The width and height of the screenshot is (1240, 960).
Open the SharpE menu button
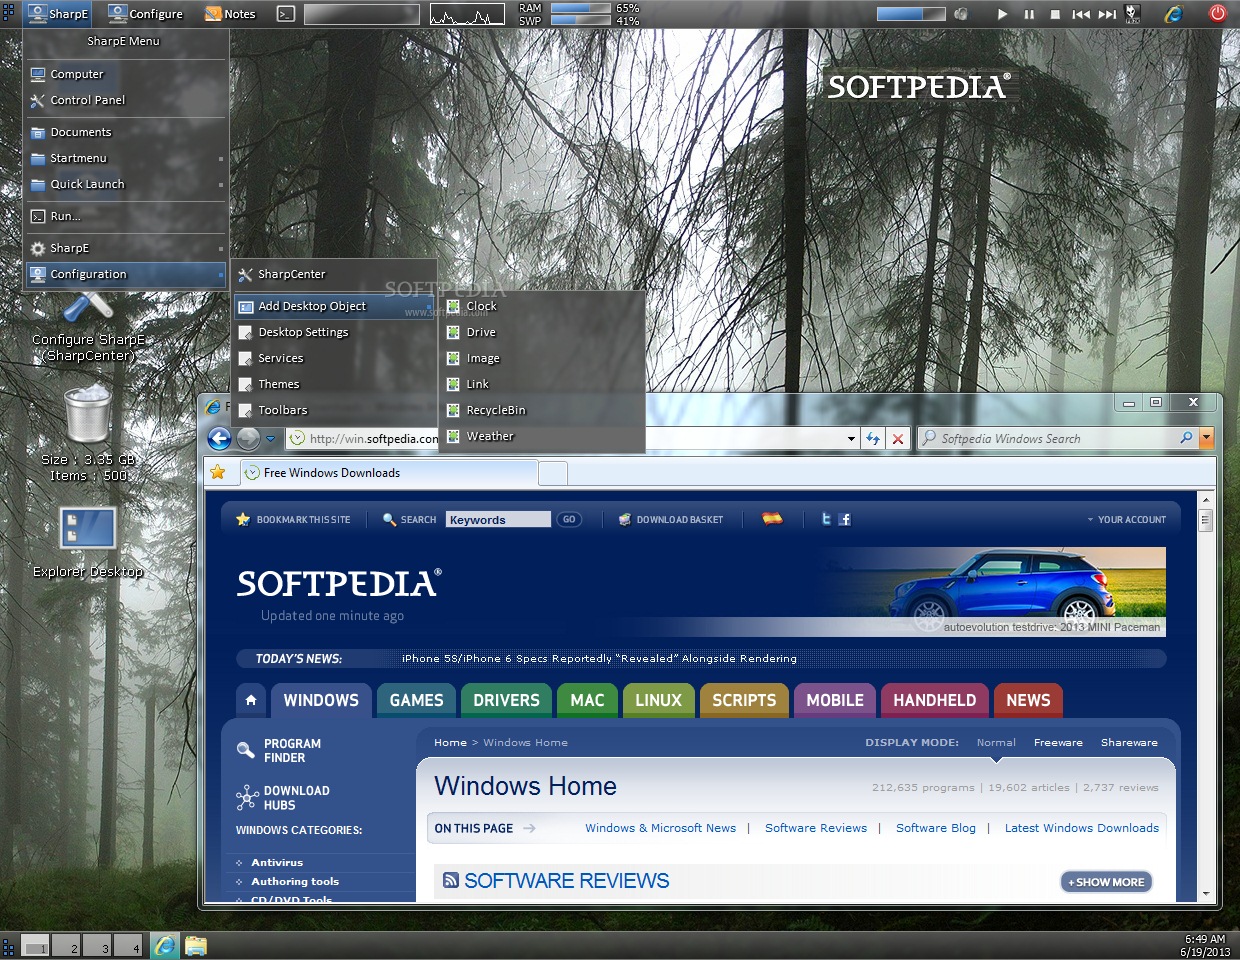pos(58,14)
